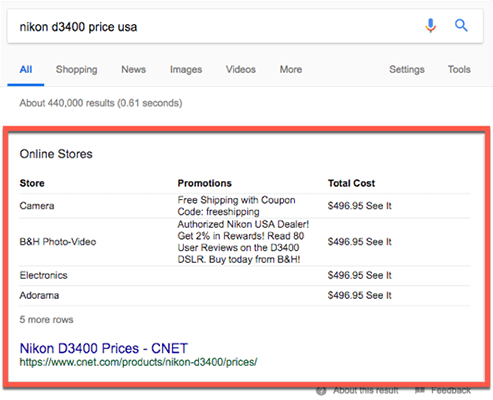Click the Promotions column header
This screenshot has width=493, height=400.
pos(204,183)
